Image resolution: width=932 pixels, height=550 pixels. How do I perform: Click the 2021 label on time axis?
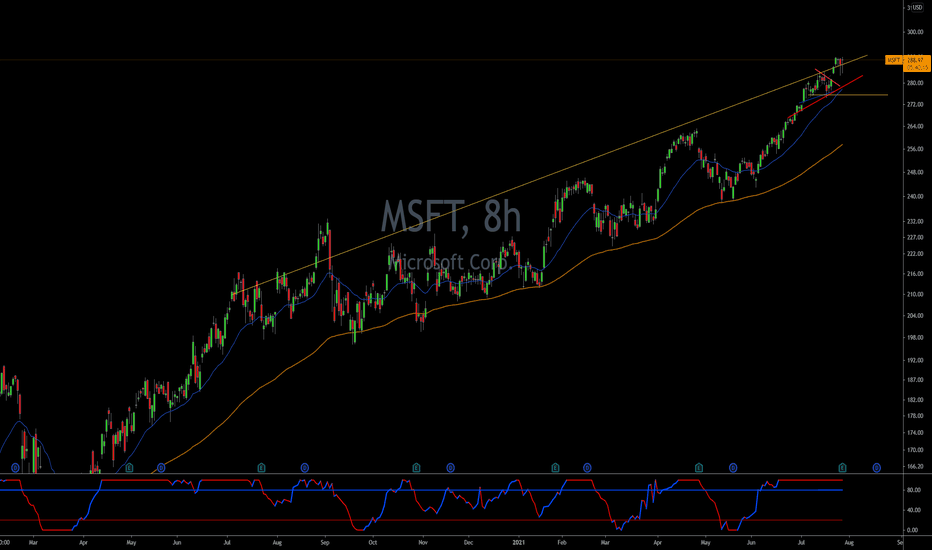tap(519, 542)
